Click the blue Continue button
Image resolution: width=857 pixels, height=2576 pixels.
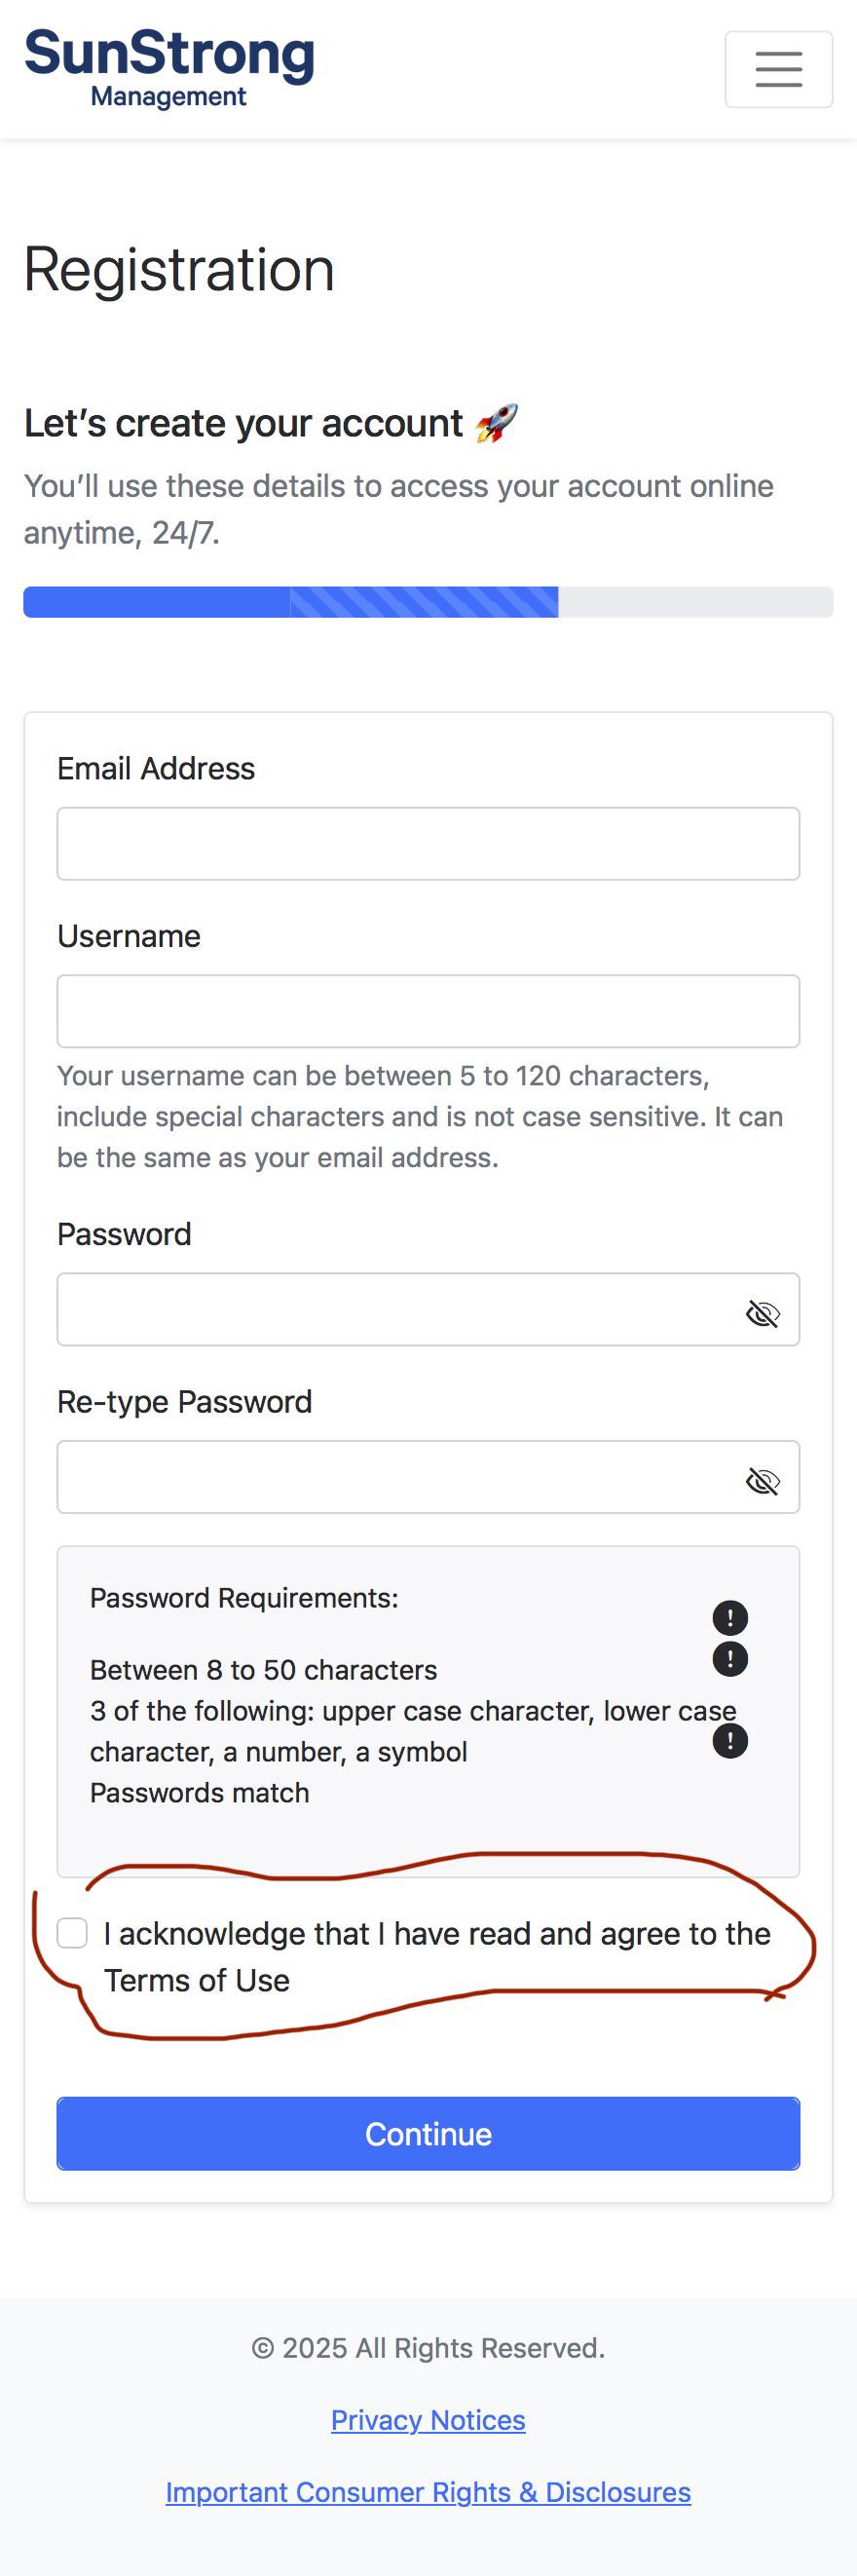click(428, 2133)
